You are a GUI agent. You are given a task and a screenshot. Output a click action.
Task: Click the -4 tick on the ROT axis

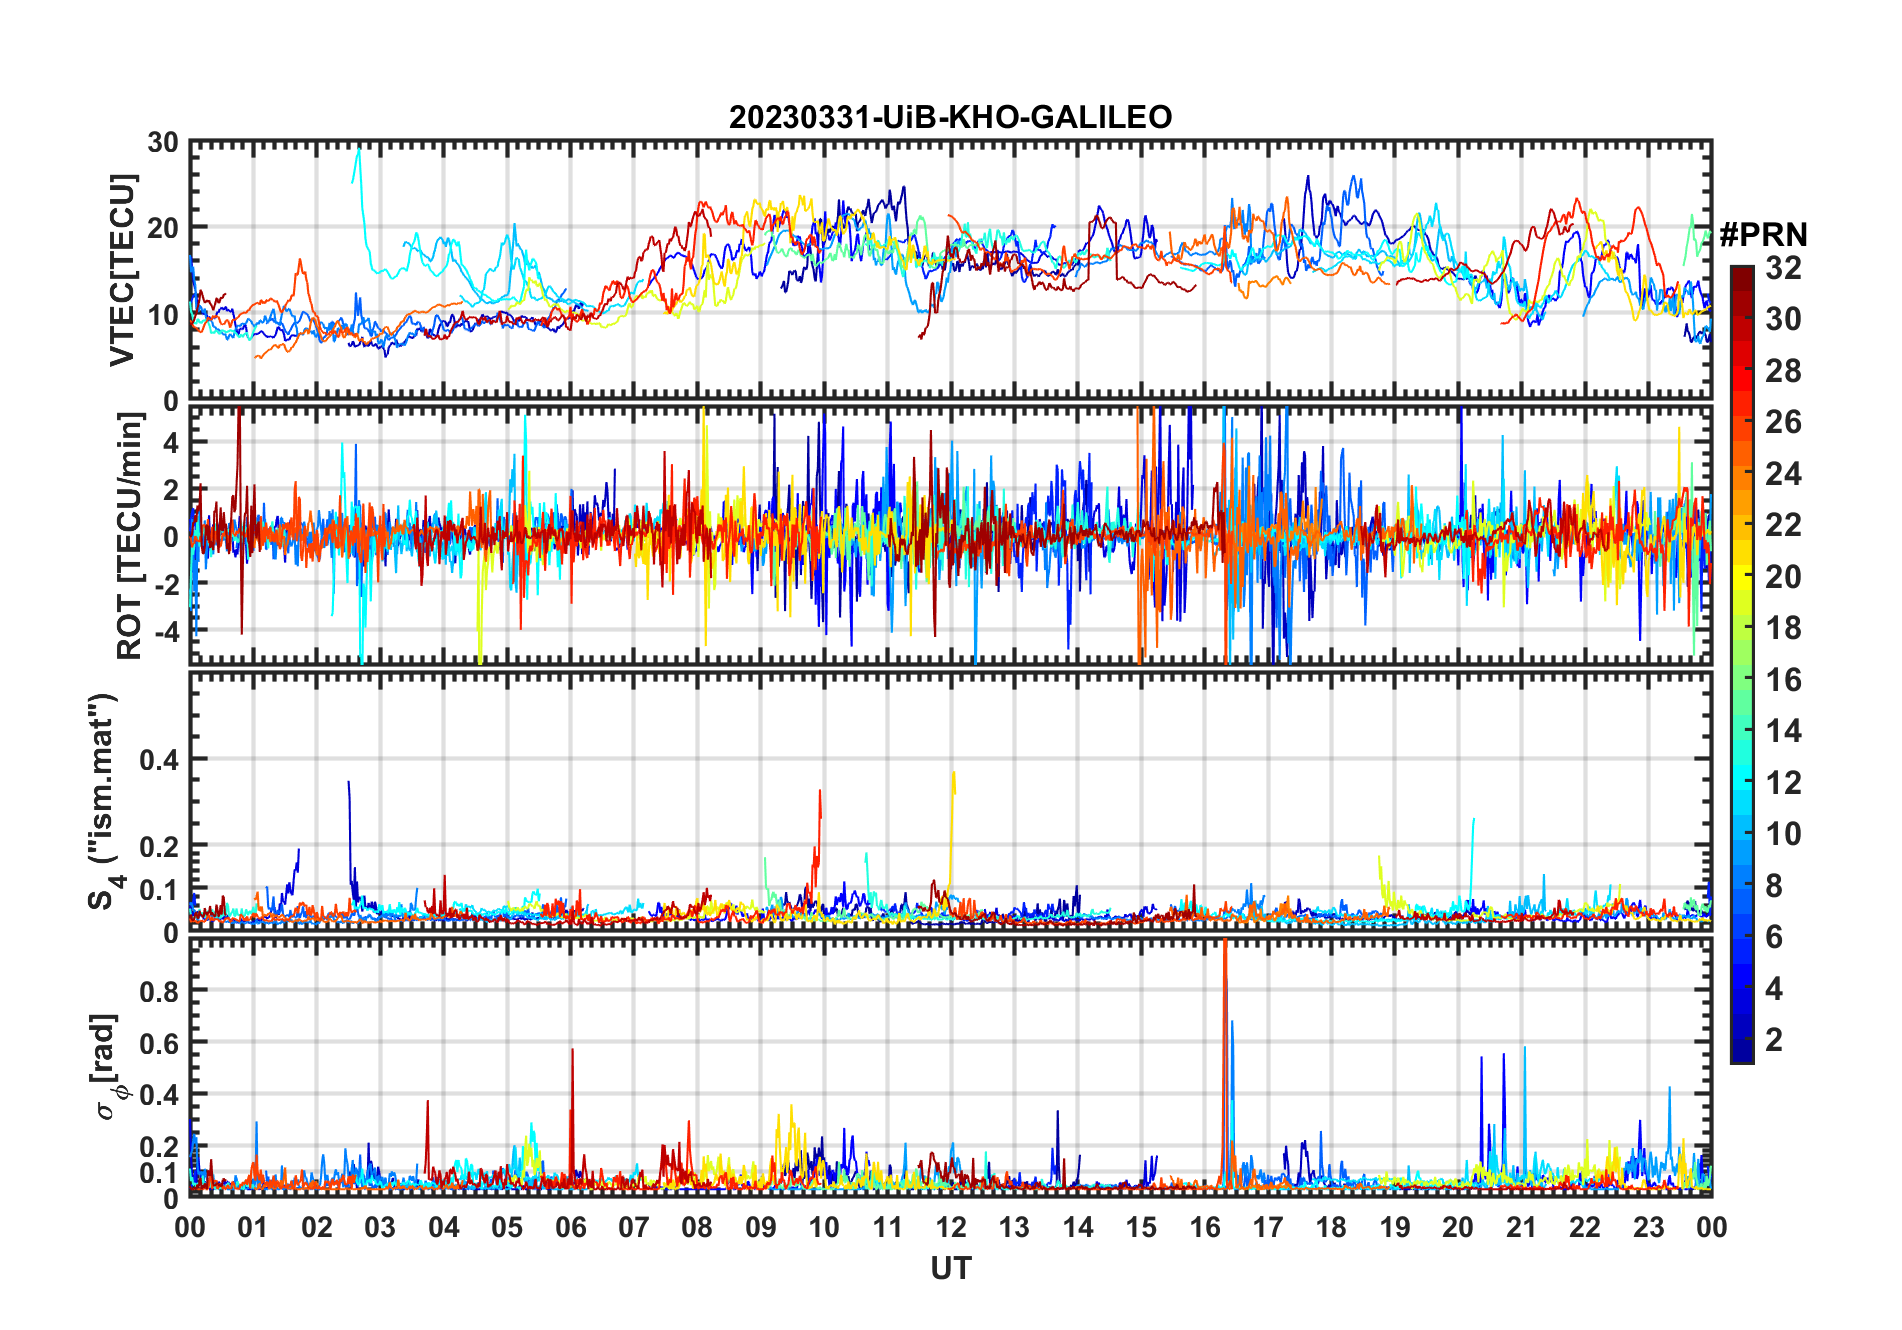point(166,631)
